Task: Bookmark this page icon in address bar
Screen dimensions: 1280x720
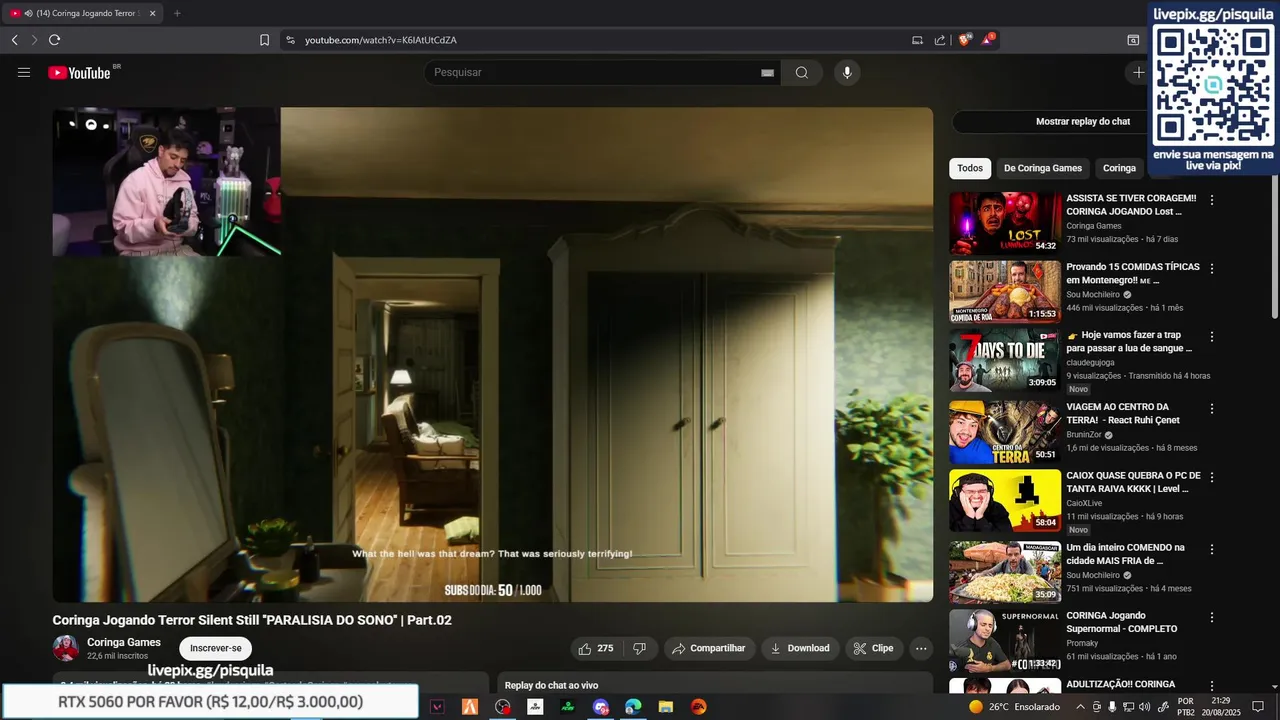Action: [x=264, y=40]
